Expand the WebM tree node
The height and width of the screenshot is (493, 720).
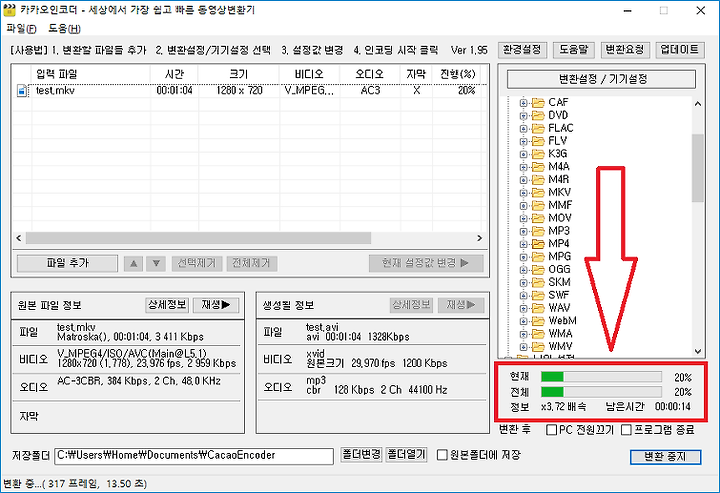tap(523, 321)
